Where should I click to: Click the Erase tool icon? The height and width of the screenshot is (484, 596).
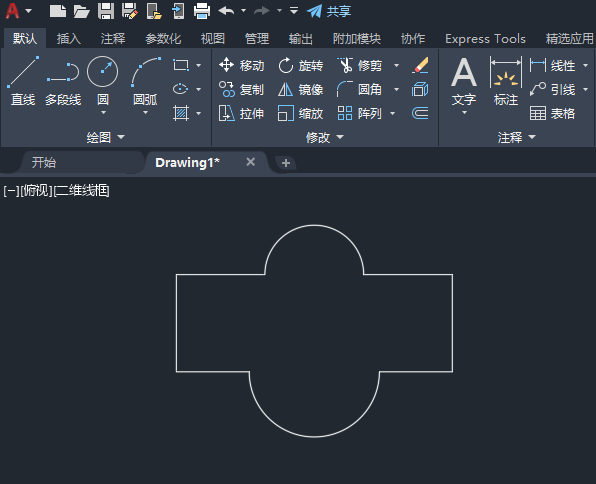[x=420, y=65]
